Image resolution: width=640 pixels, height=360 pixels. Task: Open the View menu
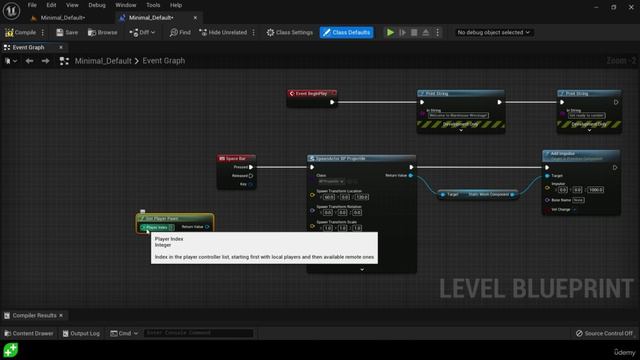point(72,5)
